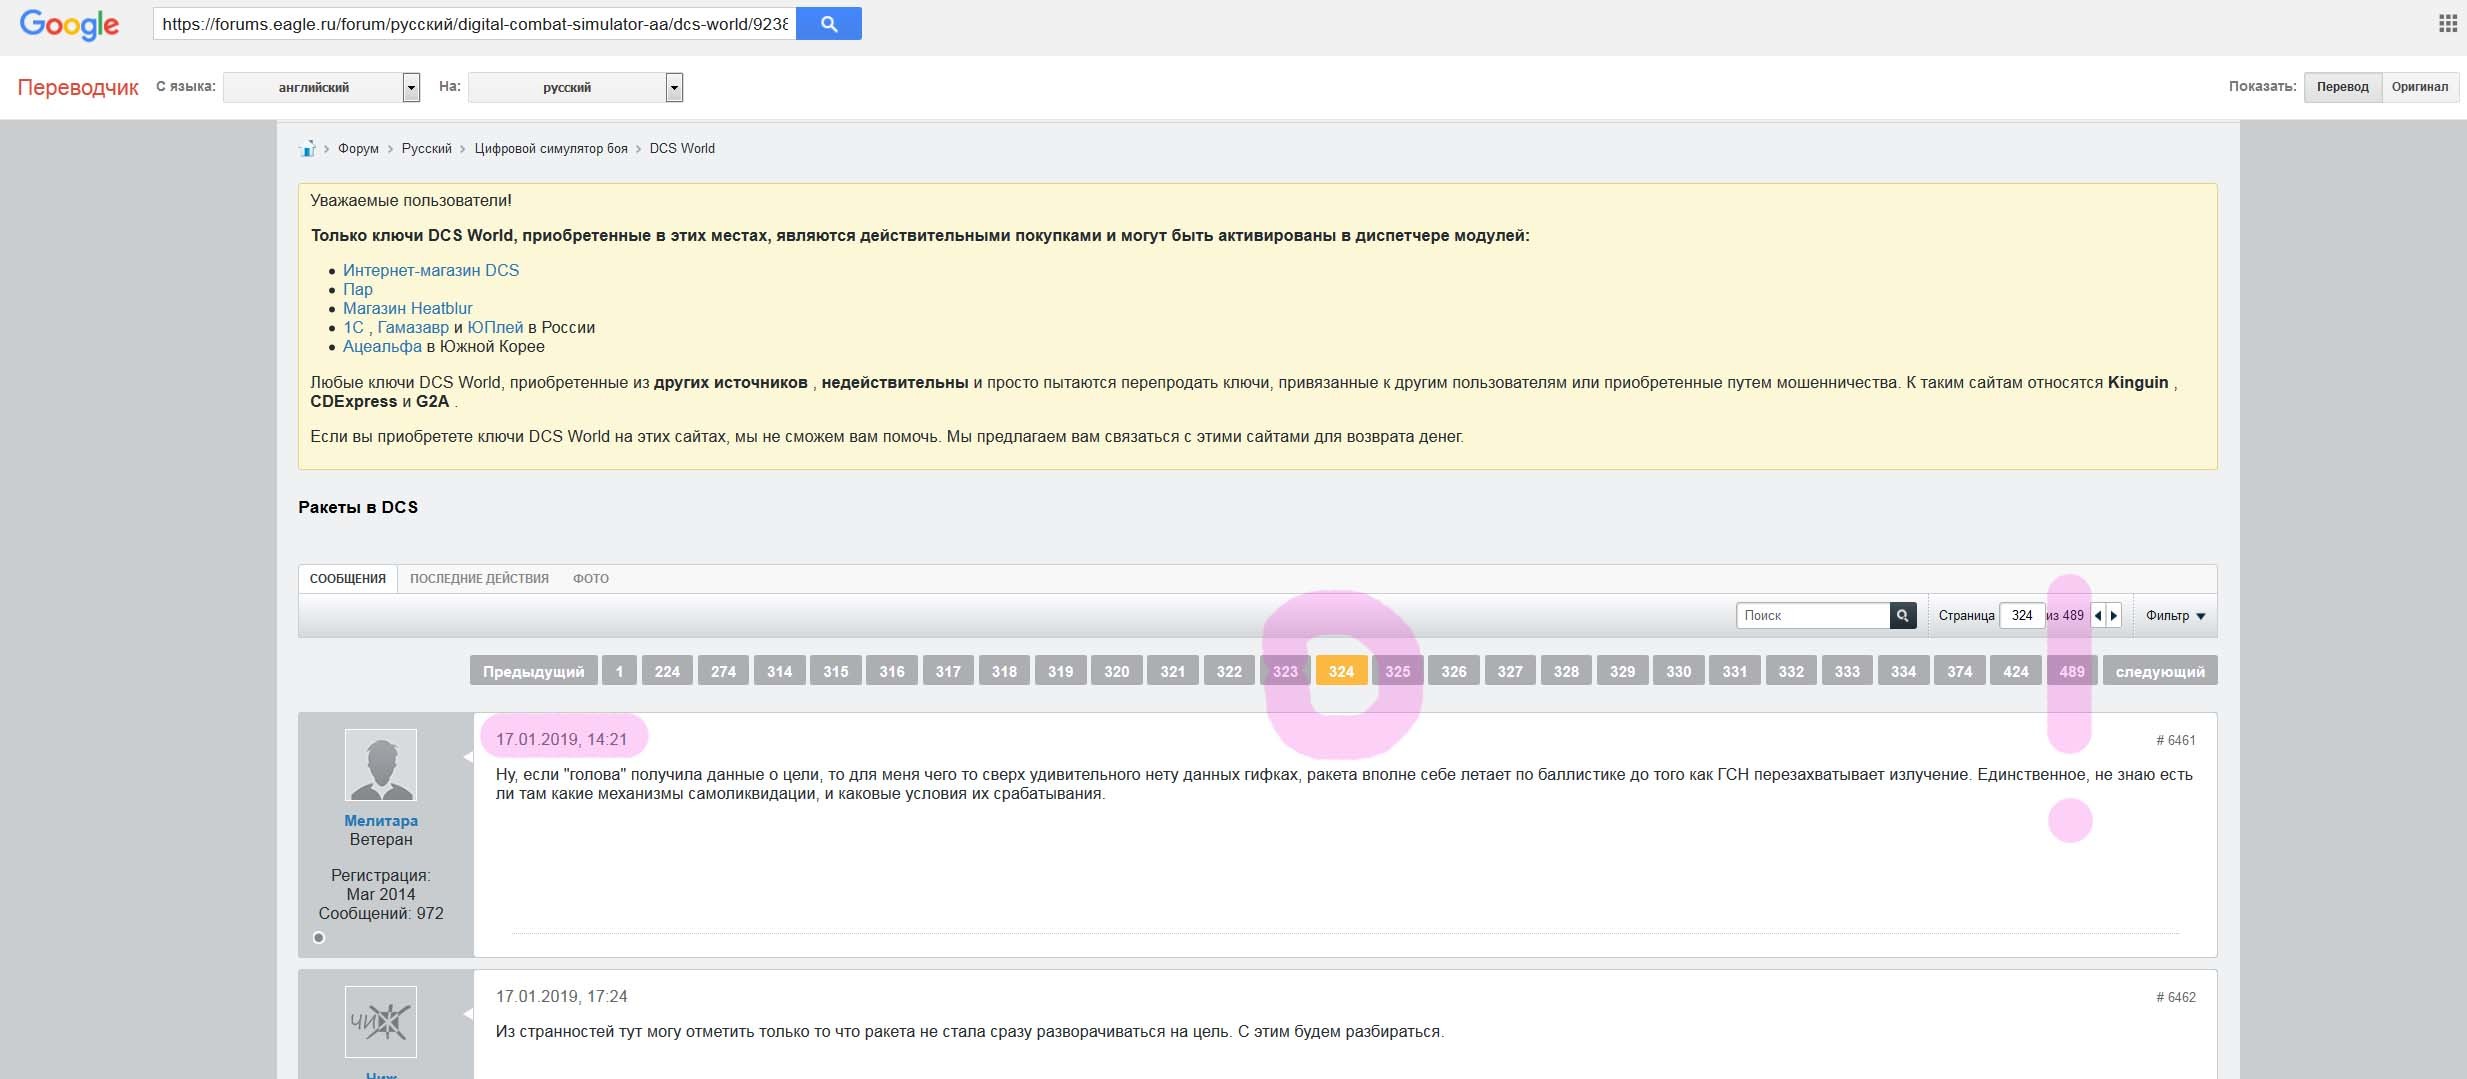The height and width of the screenshot is (1079, 2467).
Task: Go to page 316
Action: [892, 671]
